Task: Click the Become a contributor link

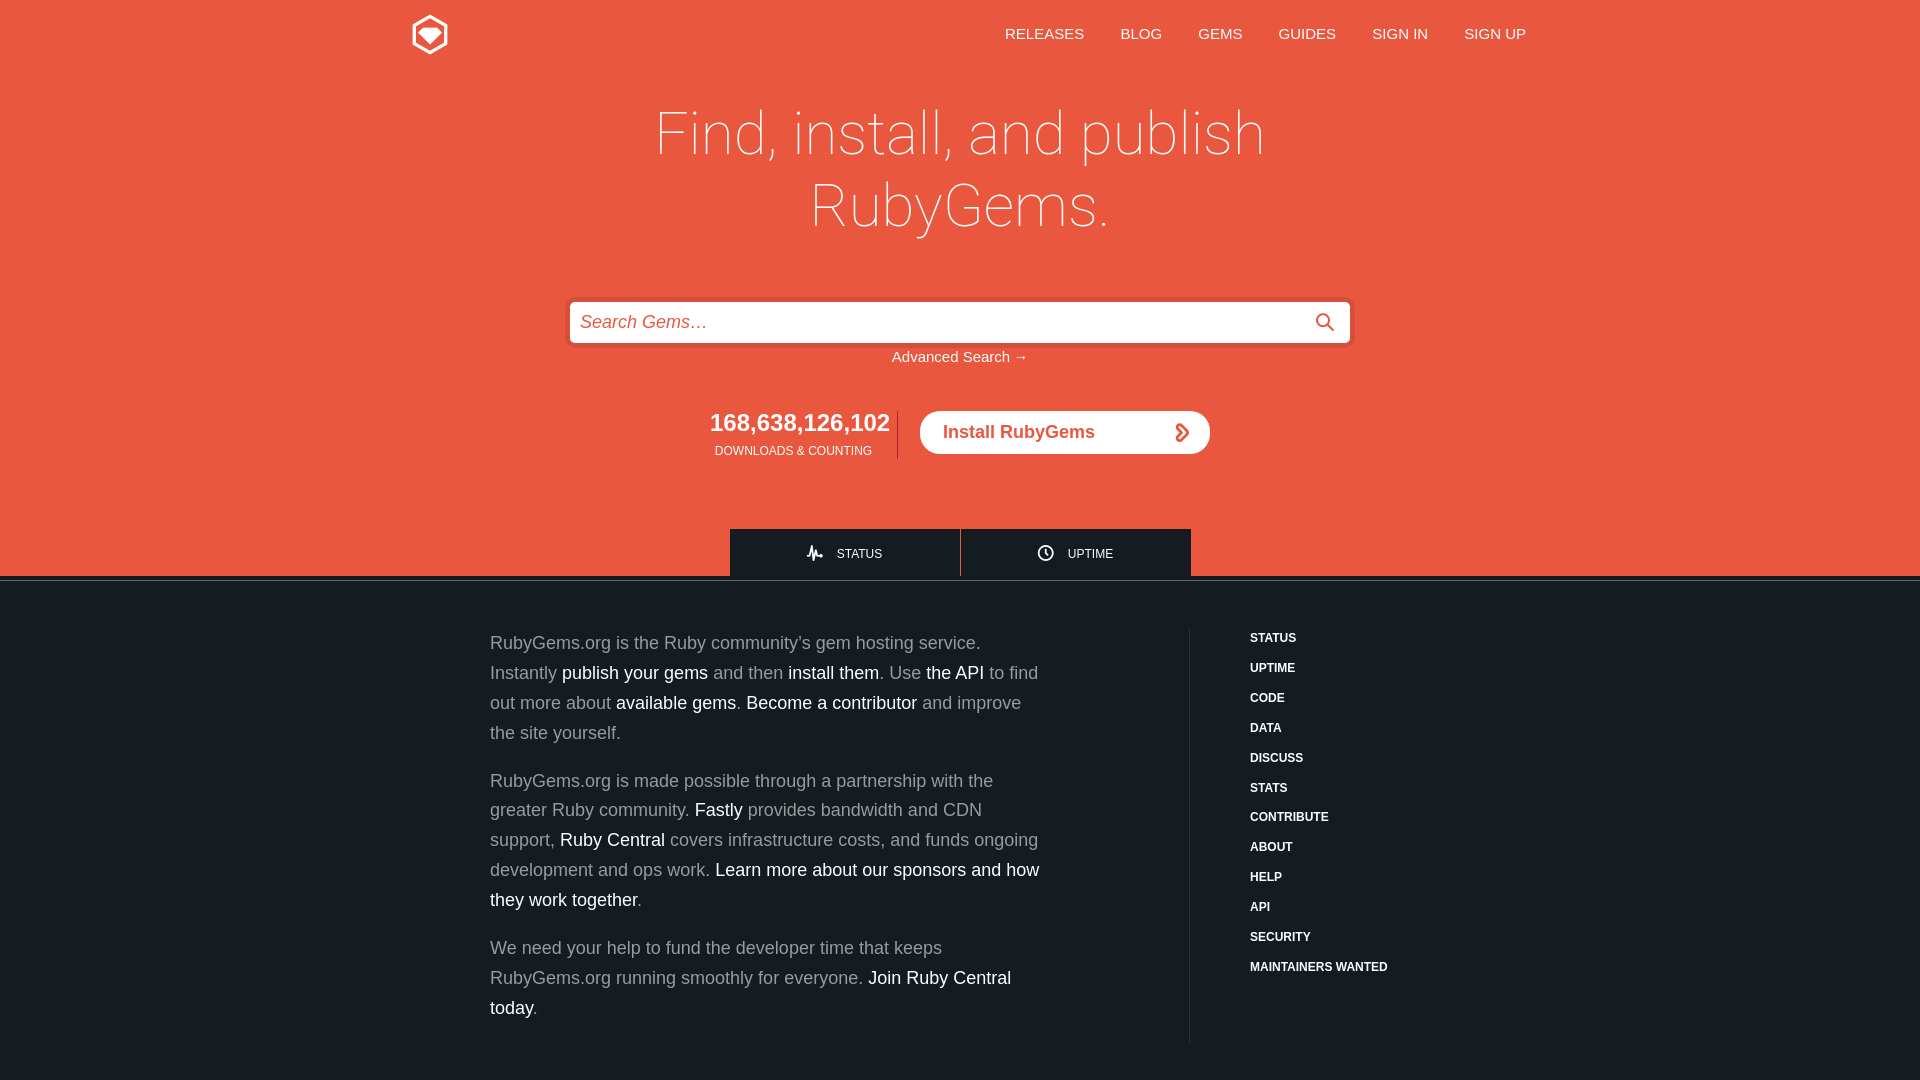Action: pyautogui.click(x=831, y=702)
